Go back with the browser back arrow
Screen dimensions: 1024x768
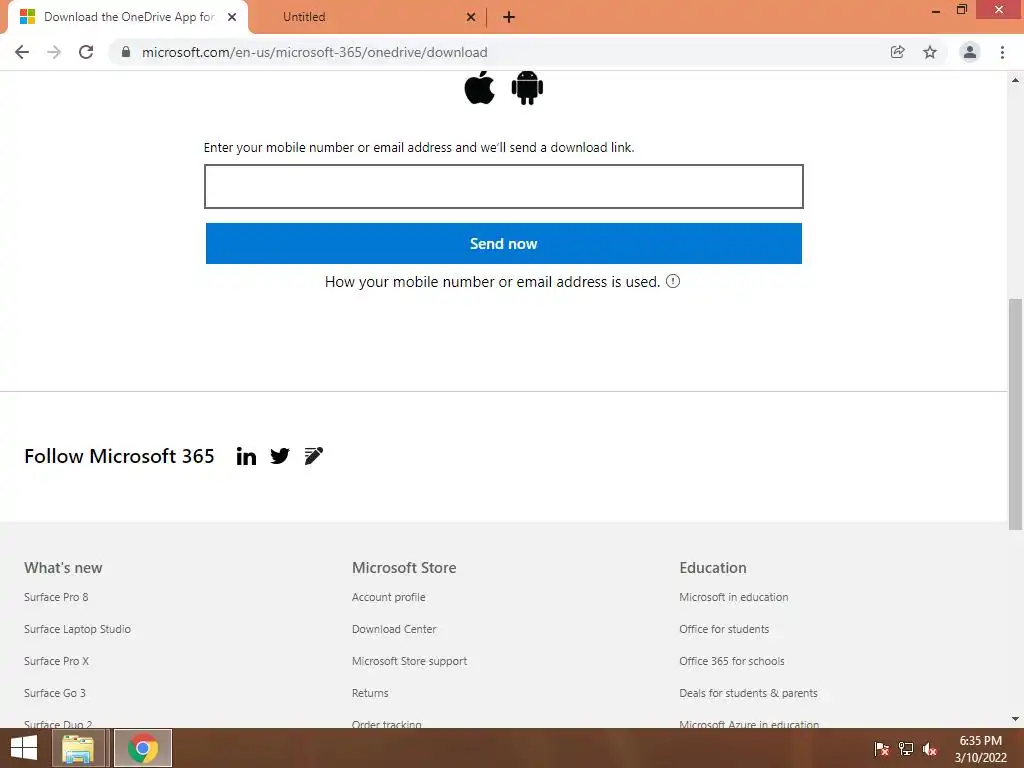tap(22, 52)
